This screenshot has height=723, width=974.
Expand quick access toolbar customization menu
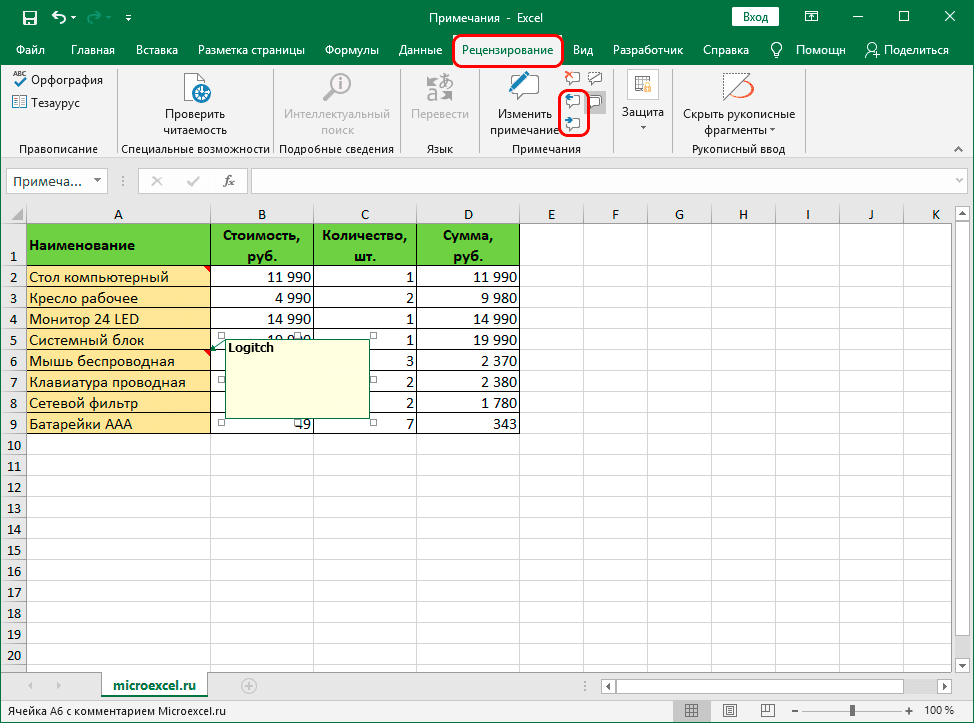coord(129,17)
